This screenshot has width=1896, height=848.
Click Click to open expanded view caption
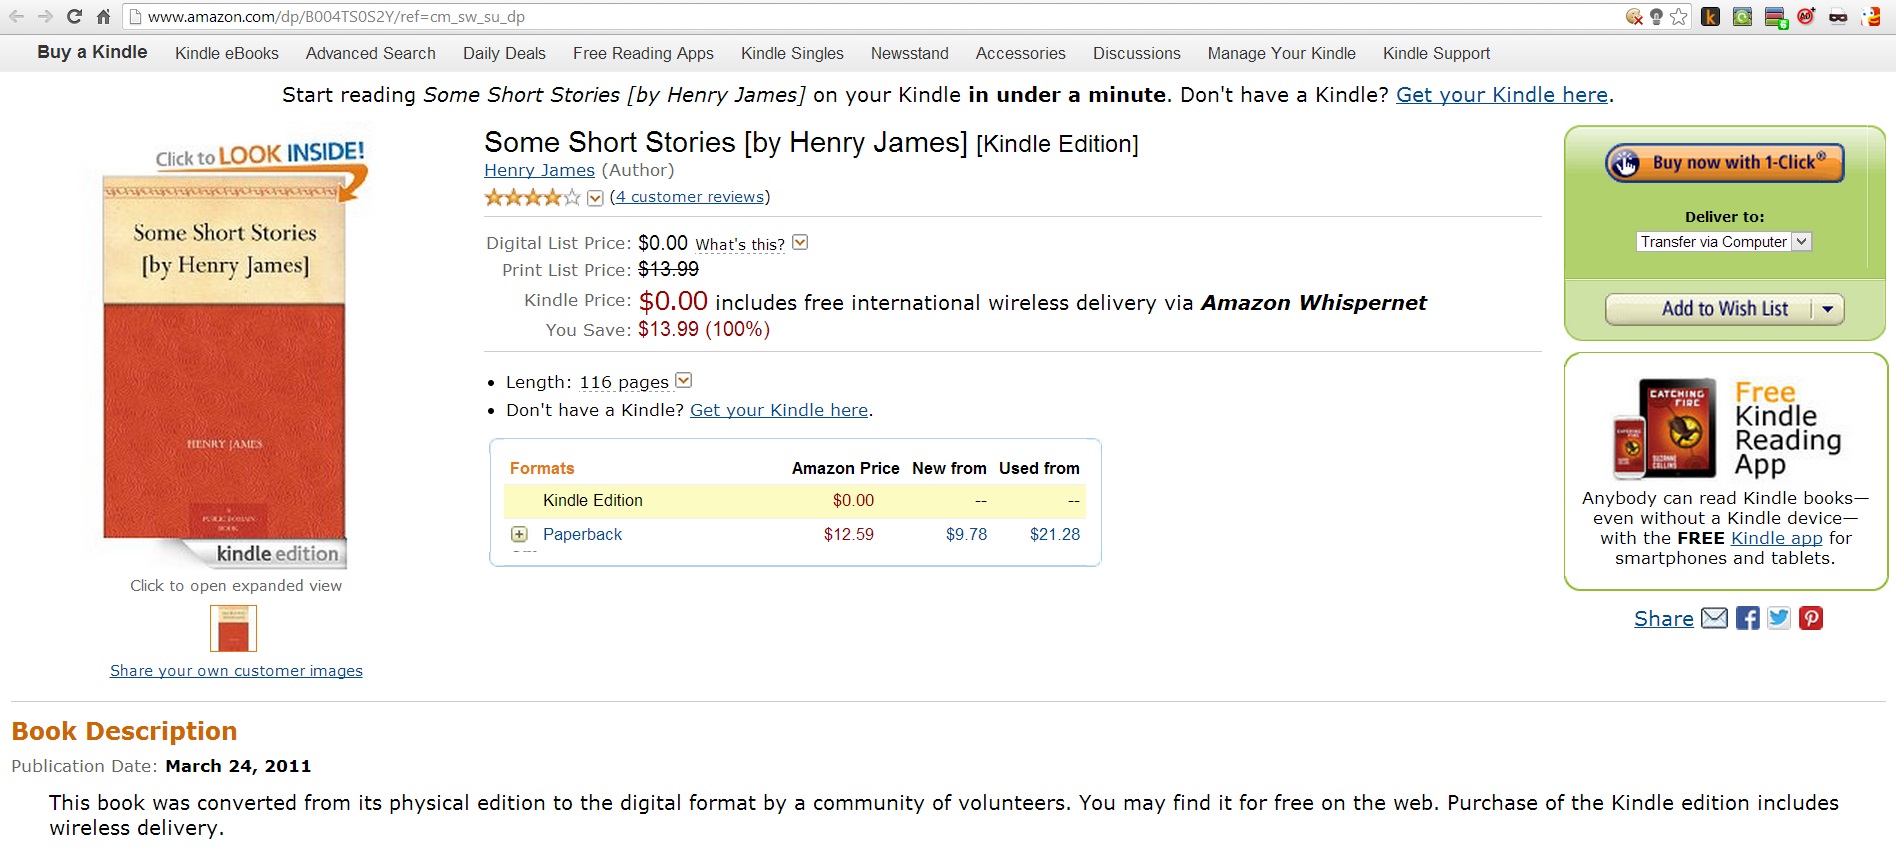(236, 586)
